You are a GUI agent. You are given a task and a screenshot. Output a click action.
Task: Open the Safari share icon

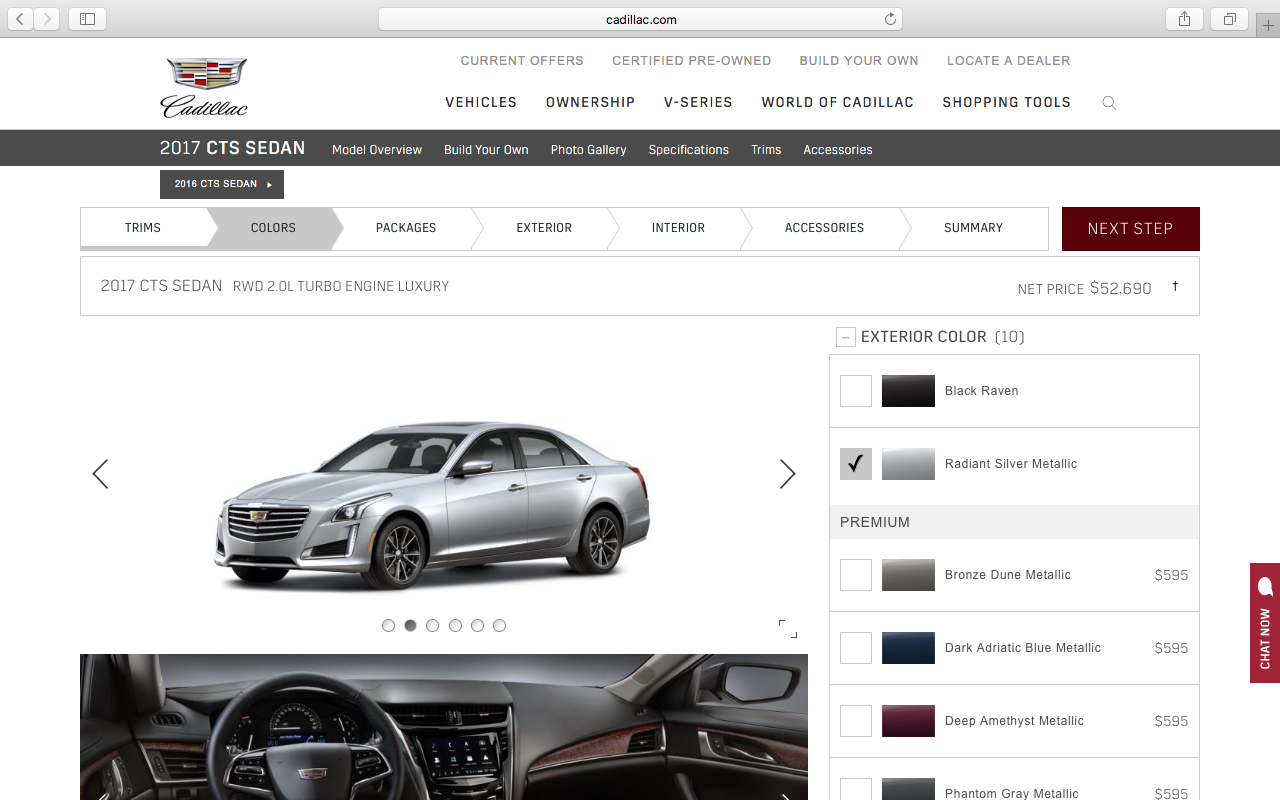[1184, 19]
